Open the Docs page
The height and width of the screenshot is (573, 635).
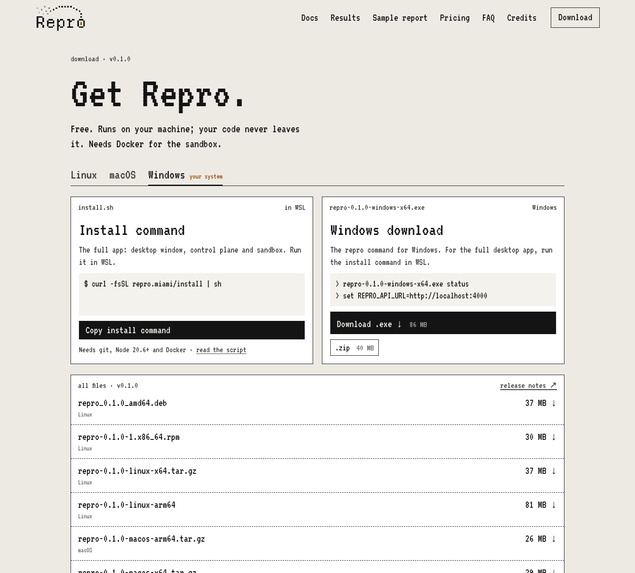(309, 18)
